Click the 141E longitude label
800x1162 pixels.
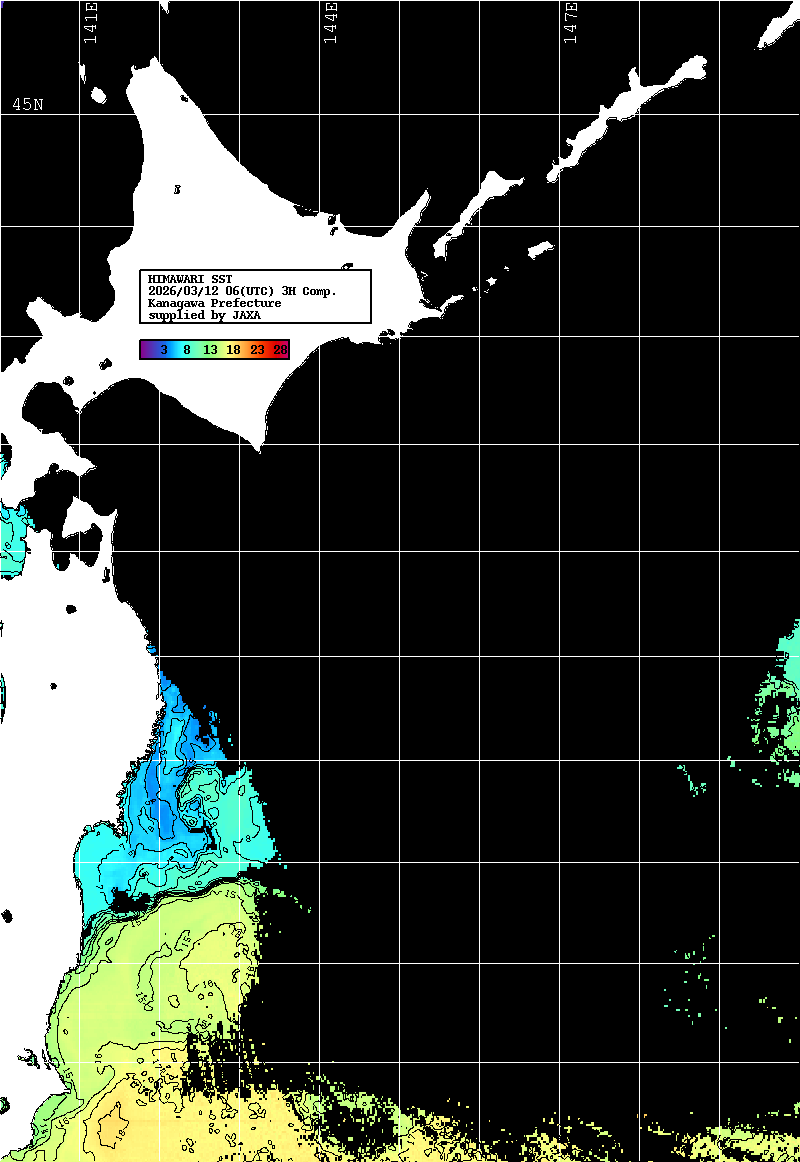[91, 24]
